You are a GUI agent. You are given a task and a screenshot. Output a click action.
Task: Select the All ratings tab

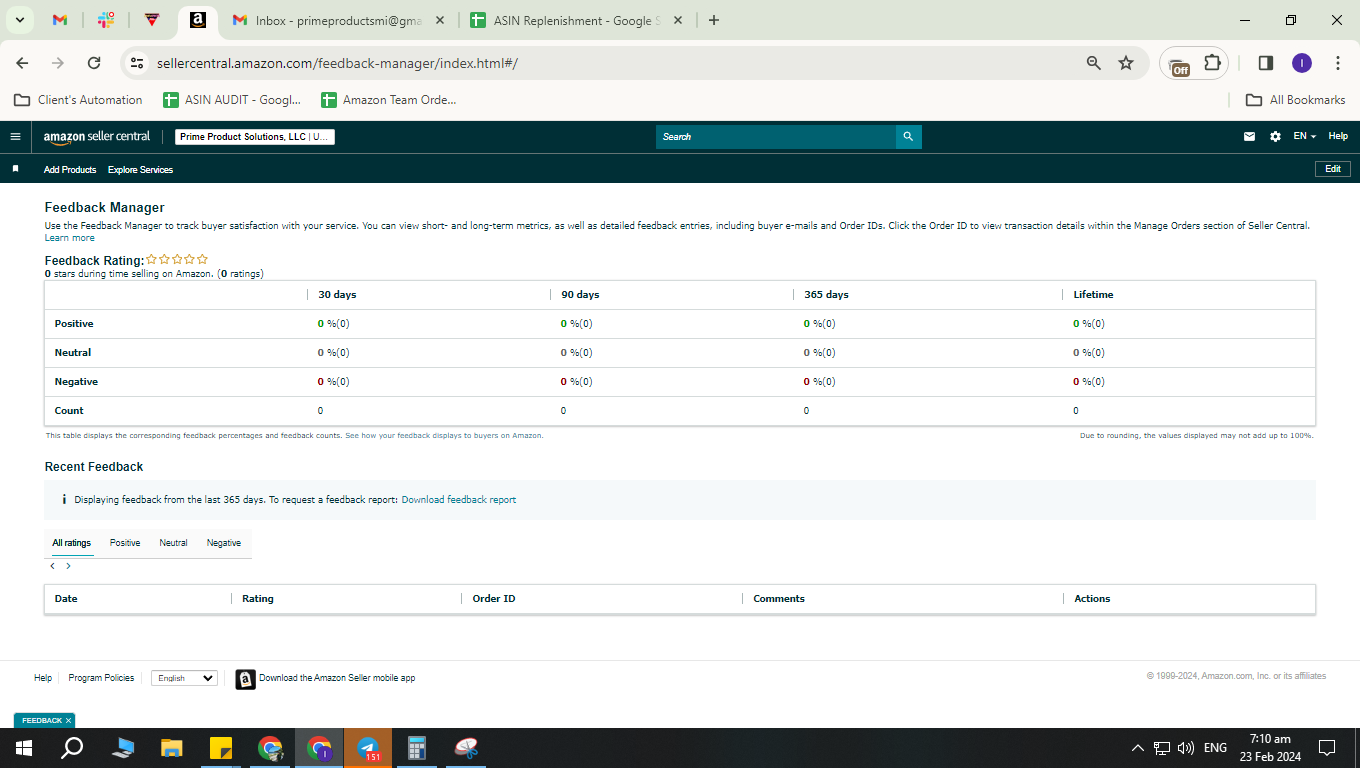click(x=71, y=543)
